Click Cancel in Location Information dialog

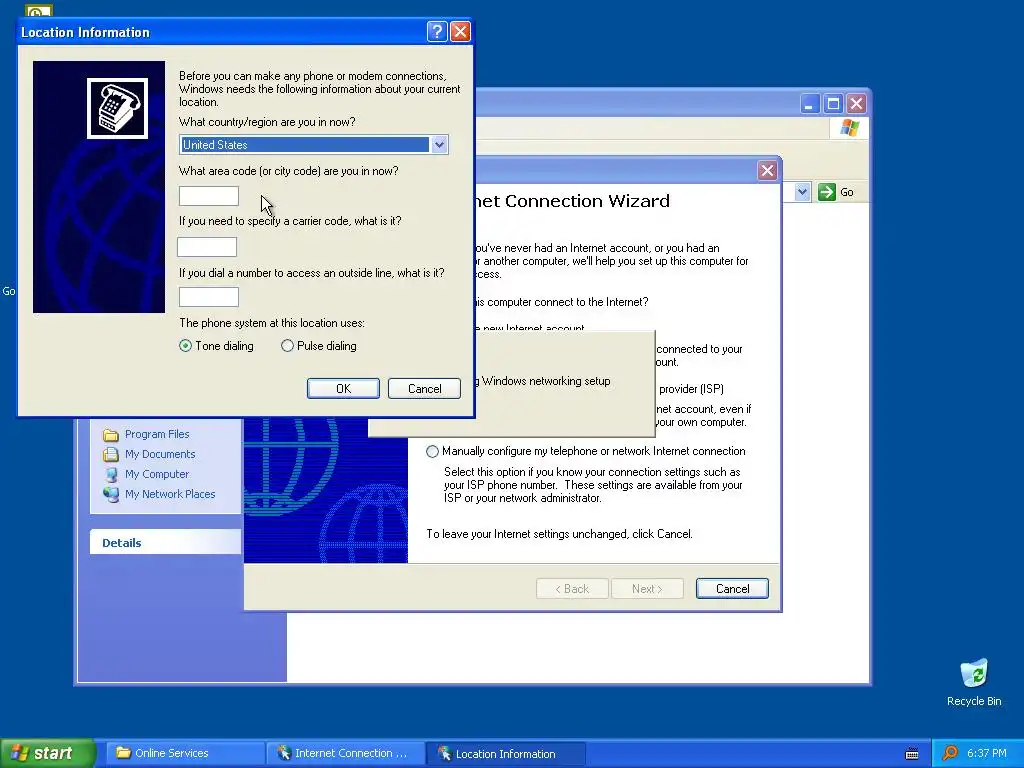[x=424, y=389]
